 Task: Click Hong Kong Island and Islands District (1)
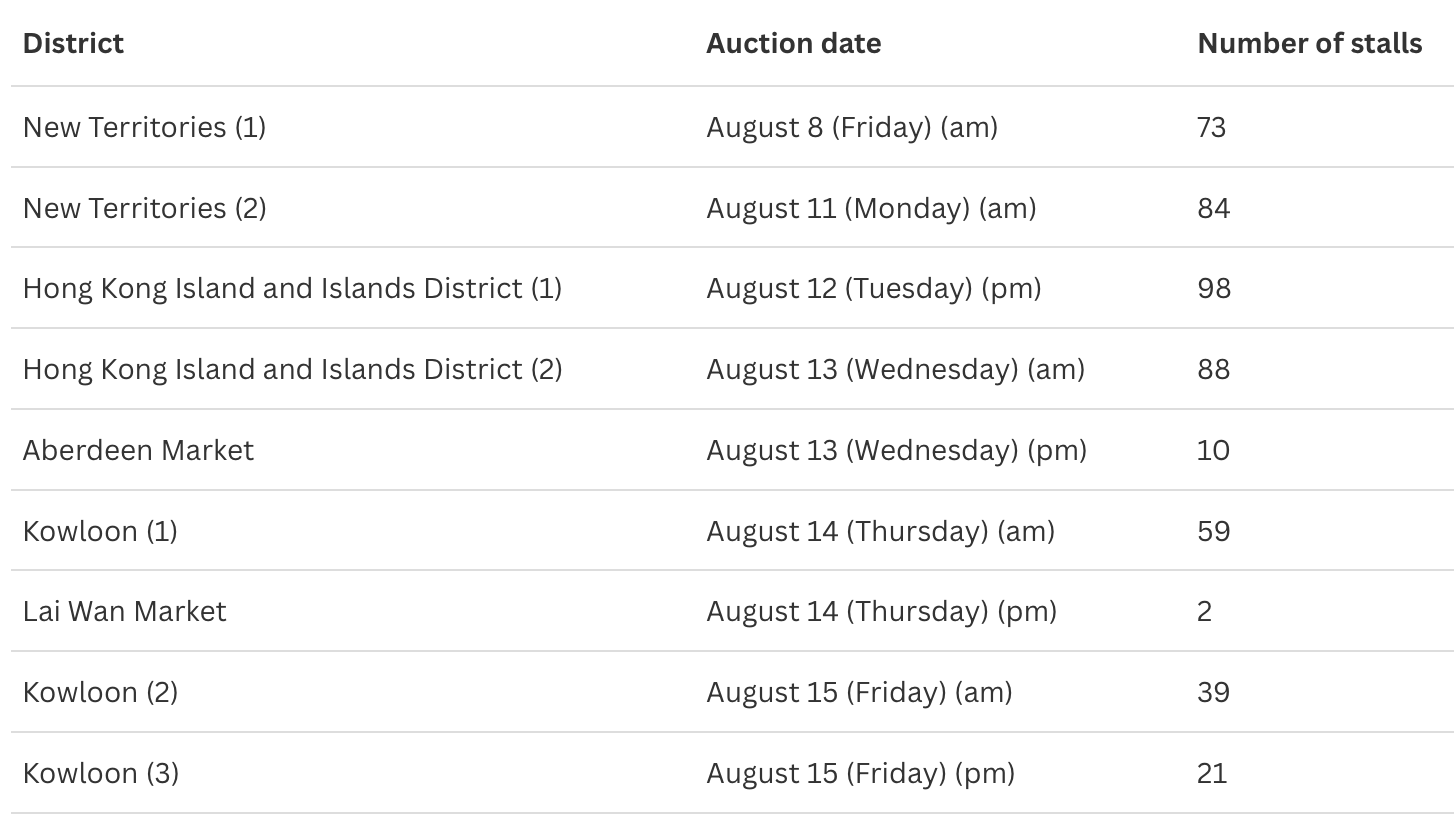coord(292,289)
